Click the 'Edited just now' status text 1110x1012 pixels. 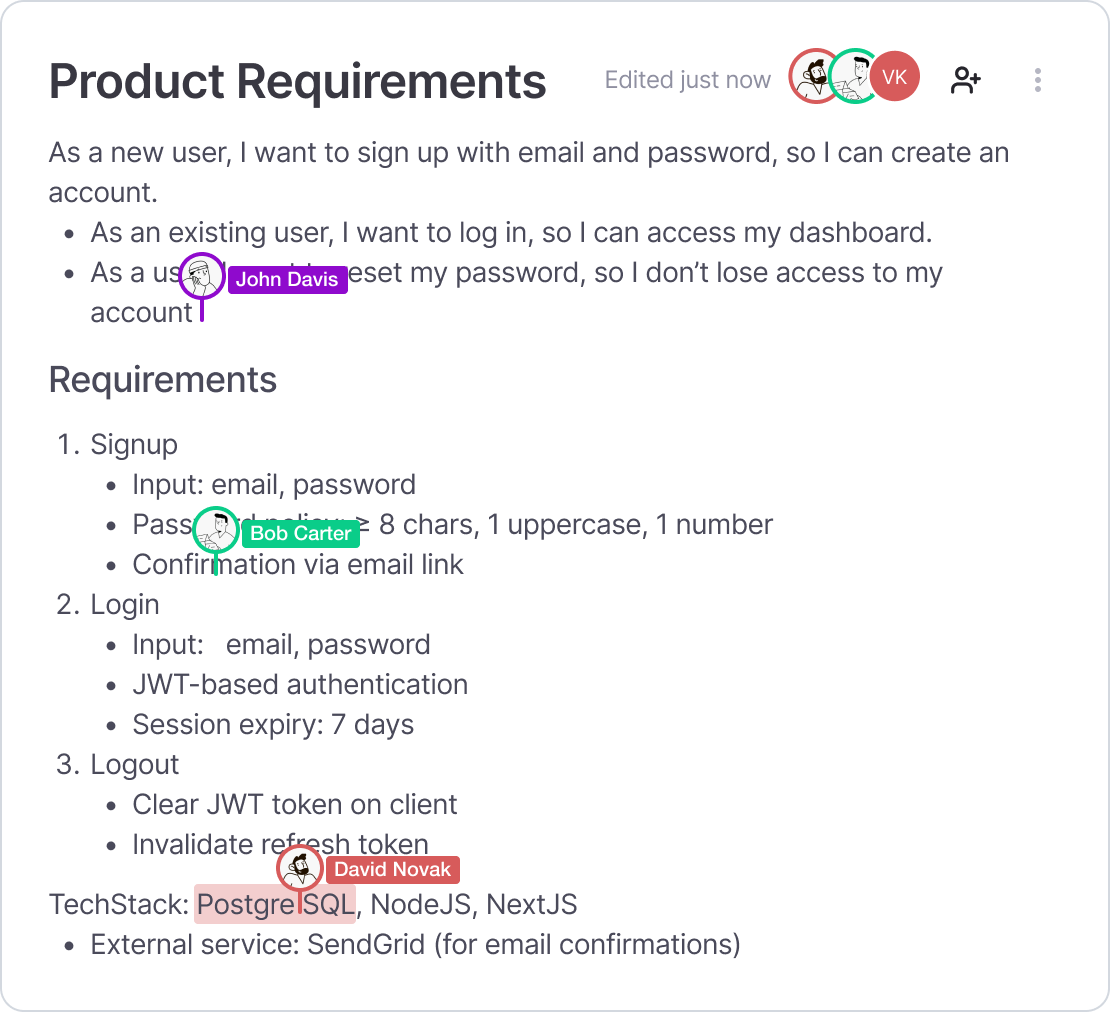(687, 80)
